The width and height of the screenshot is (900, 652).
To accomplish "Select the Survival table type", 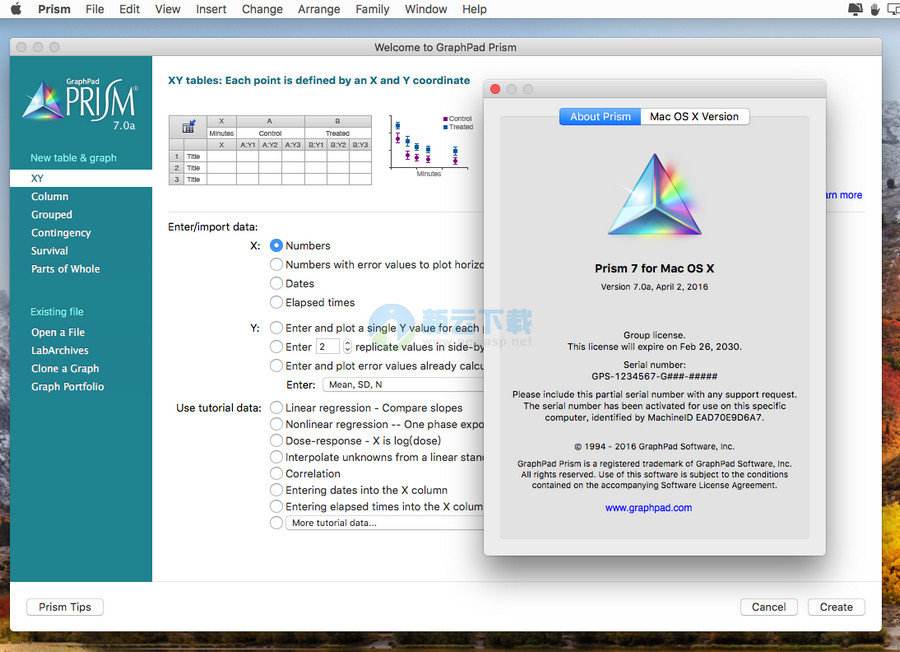I will tap(49, 251).
